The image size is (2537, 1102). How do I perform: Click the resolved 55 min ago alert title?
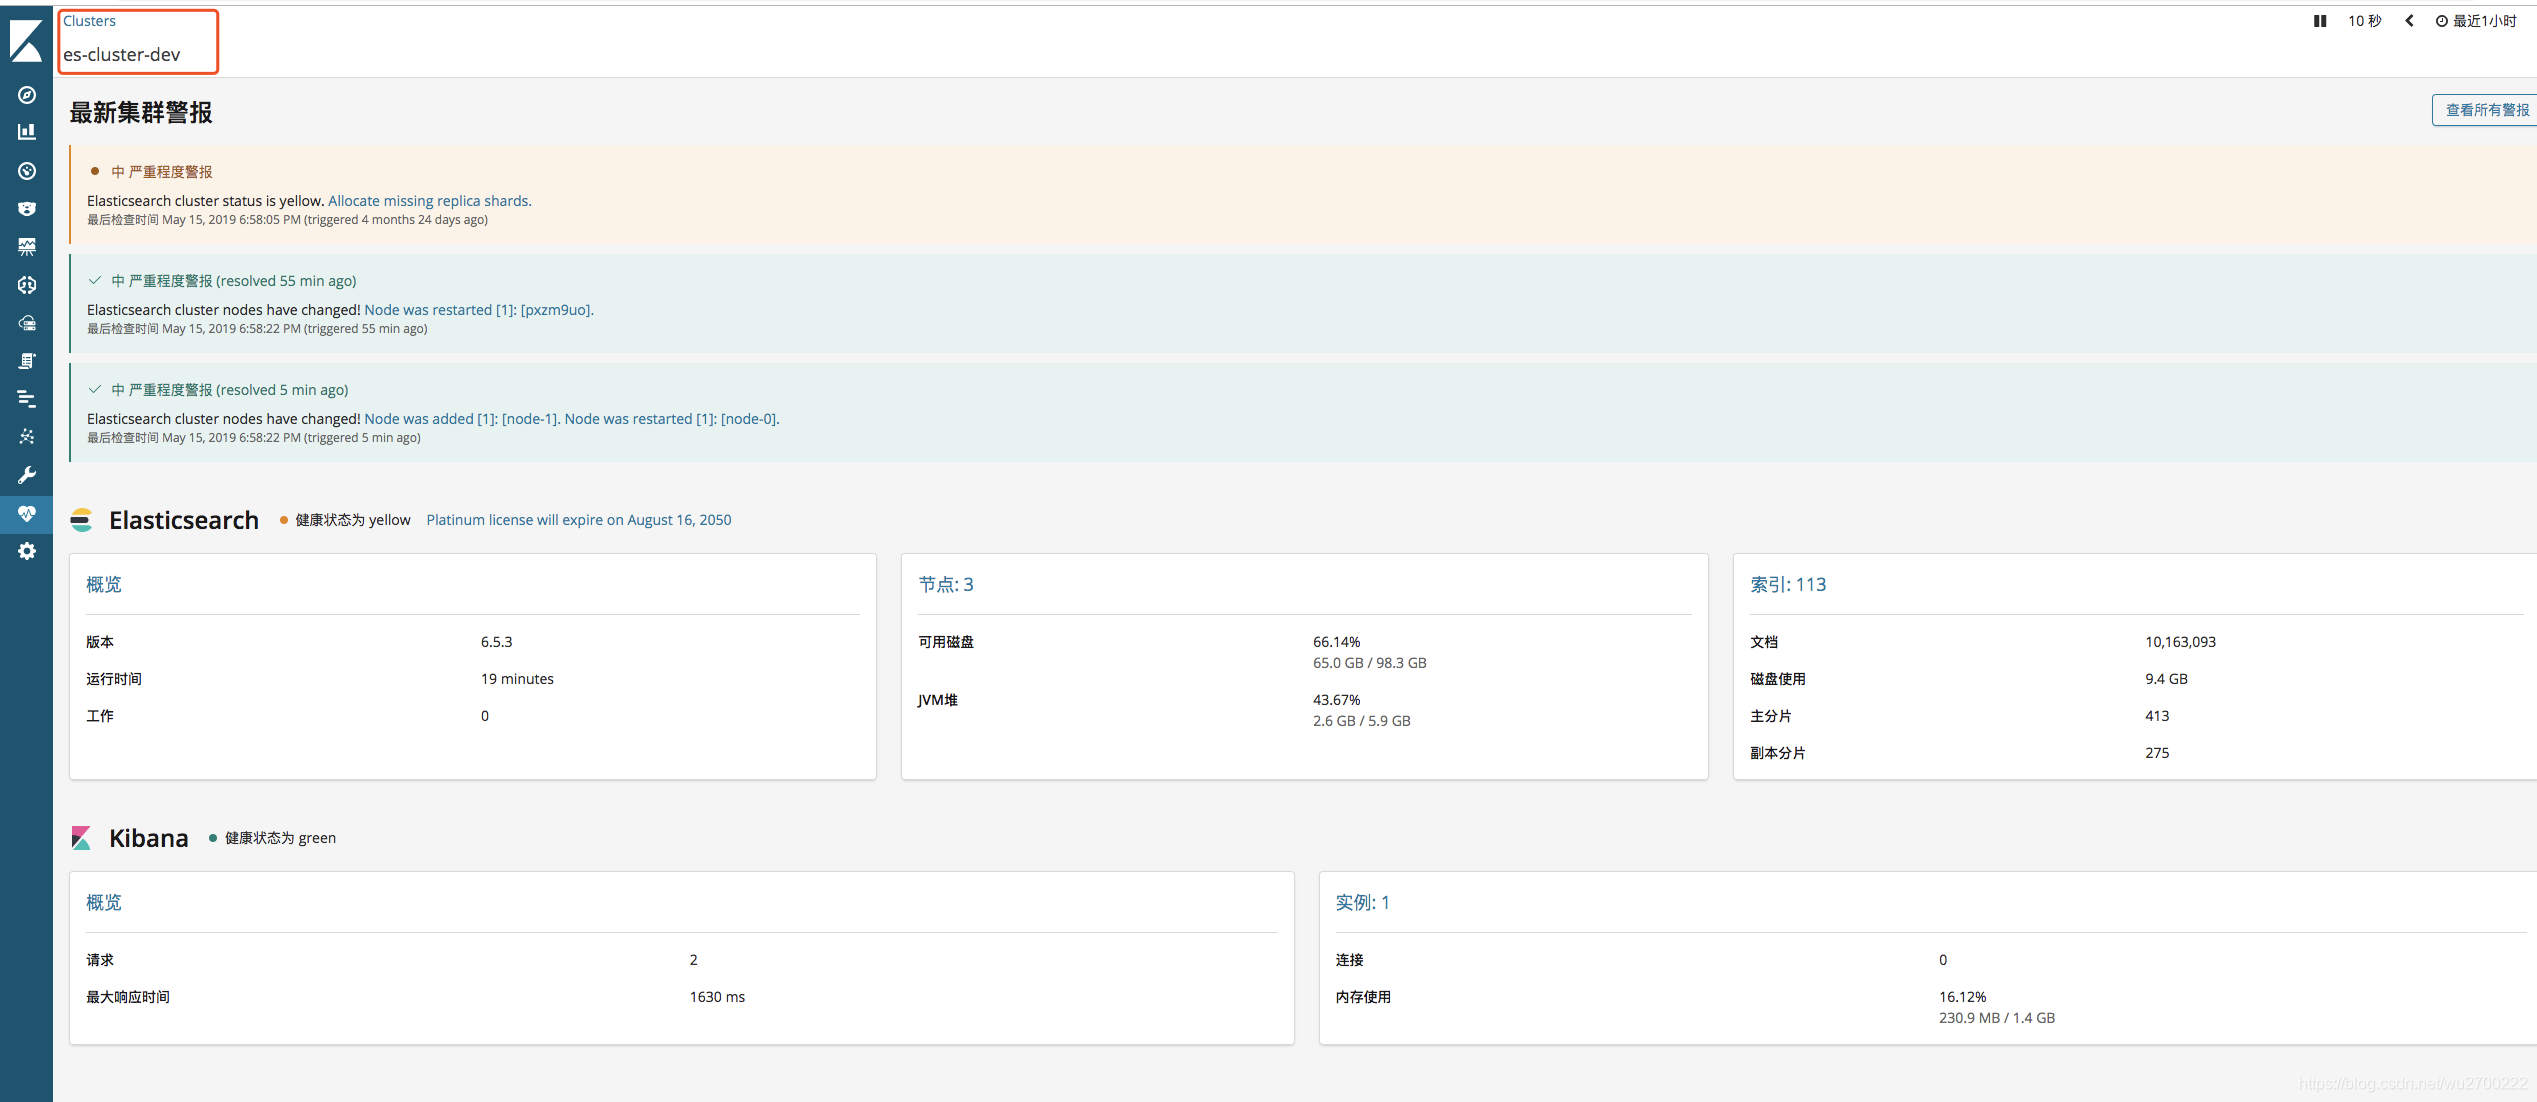pos(234,281)
